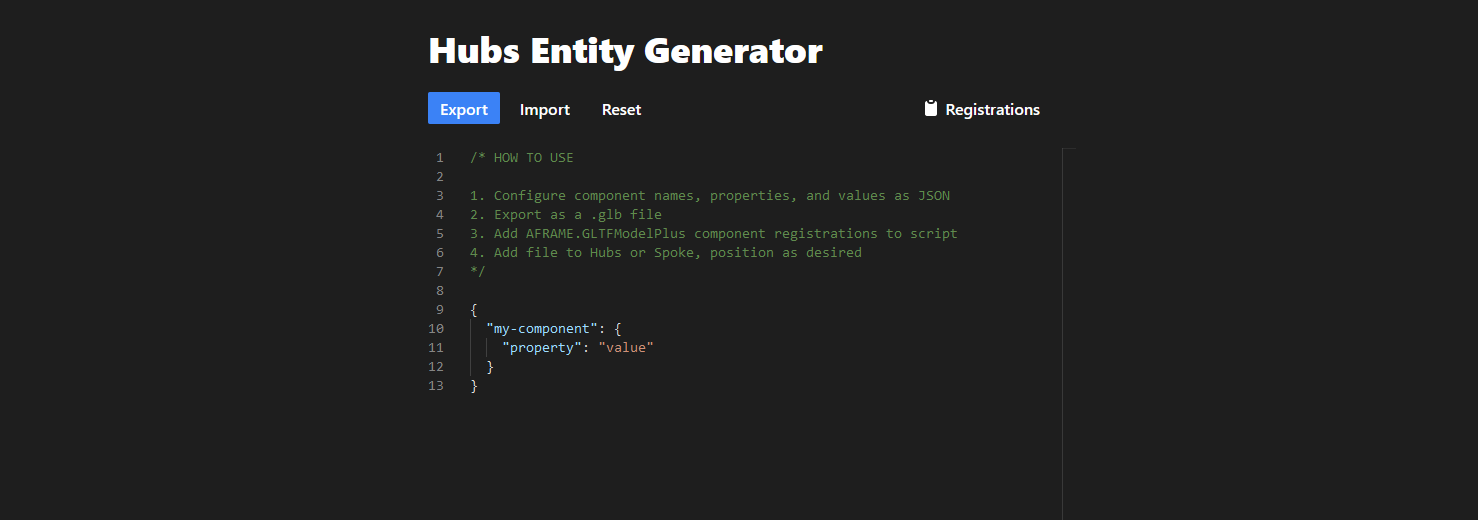
Task: Open the Registrations panel
Action: (x=982, y=109)
